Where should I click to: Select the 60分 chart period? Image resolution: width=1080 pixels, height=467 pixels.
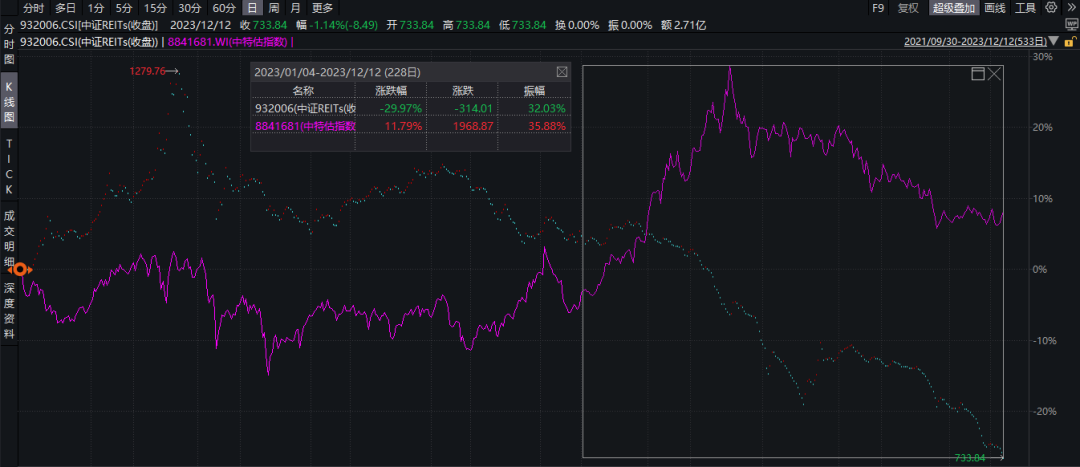(223, 8)
